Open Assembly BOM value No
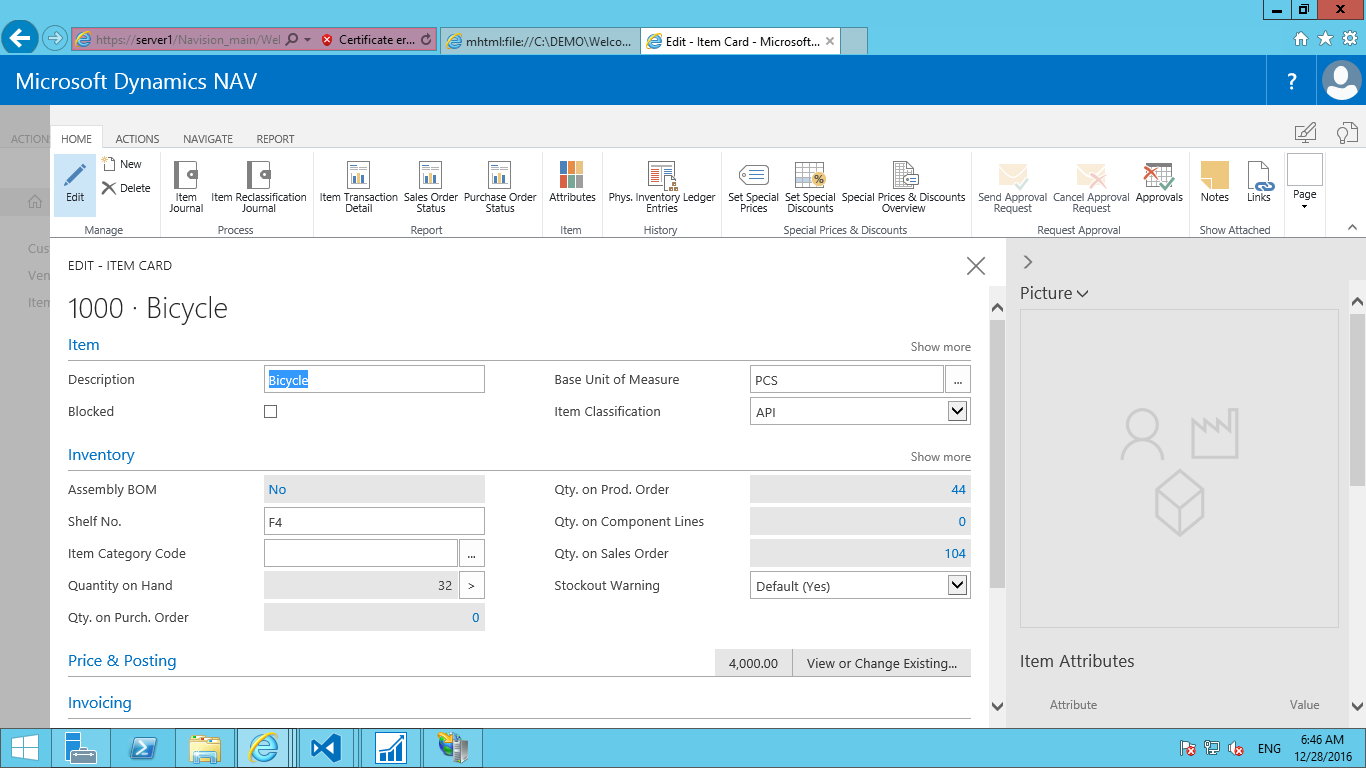This screenshot has height=768, width=1366. point(277,489)
